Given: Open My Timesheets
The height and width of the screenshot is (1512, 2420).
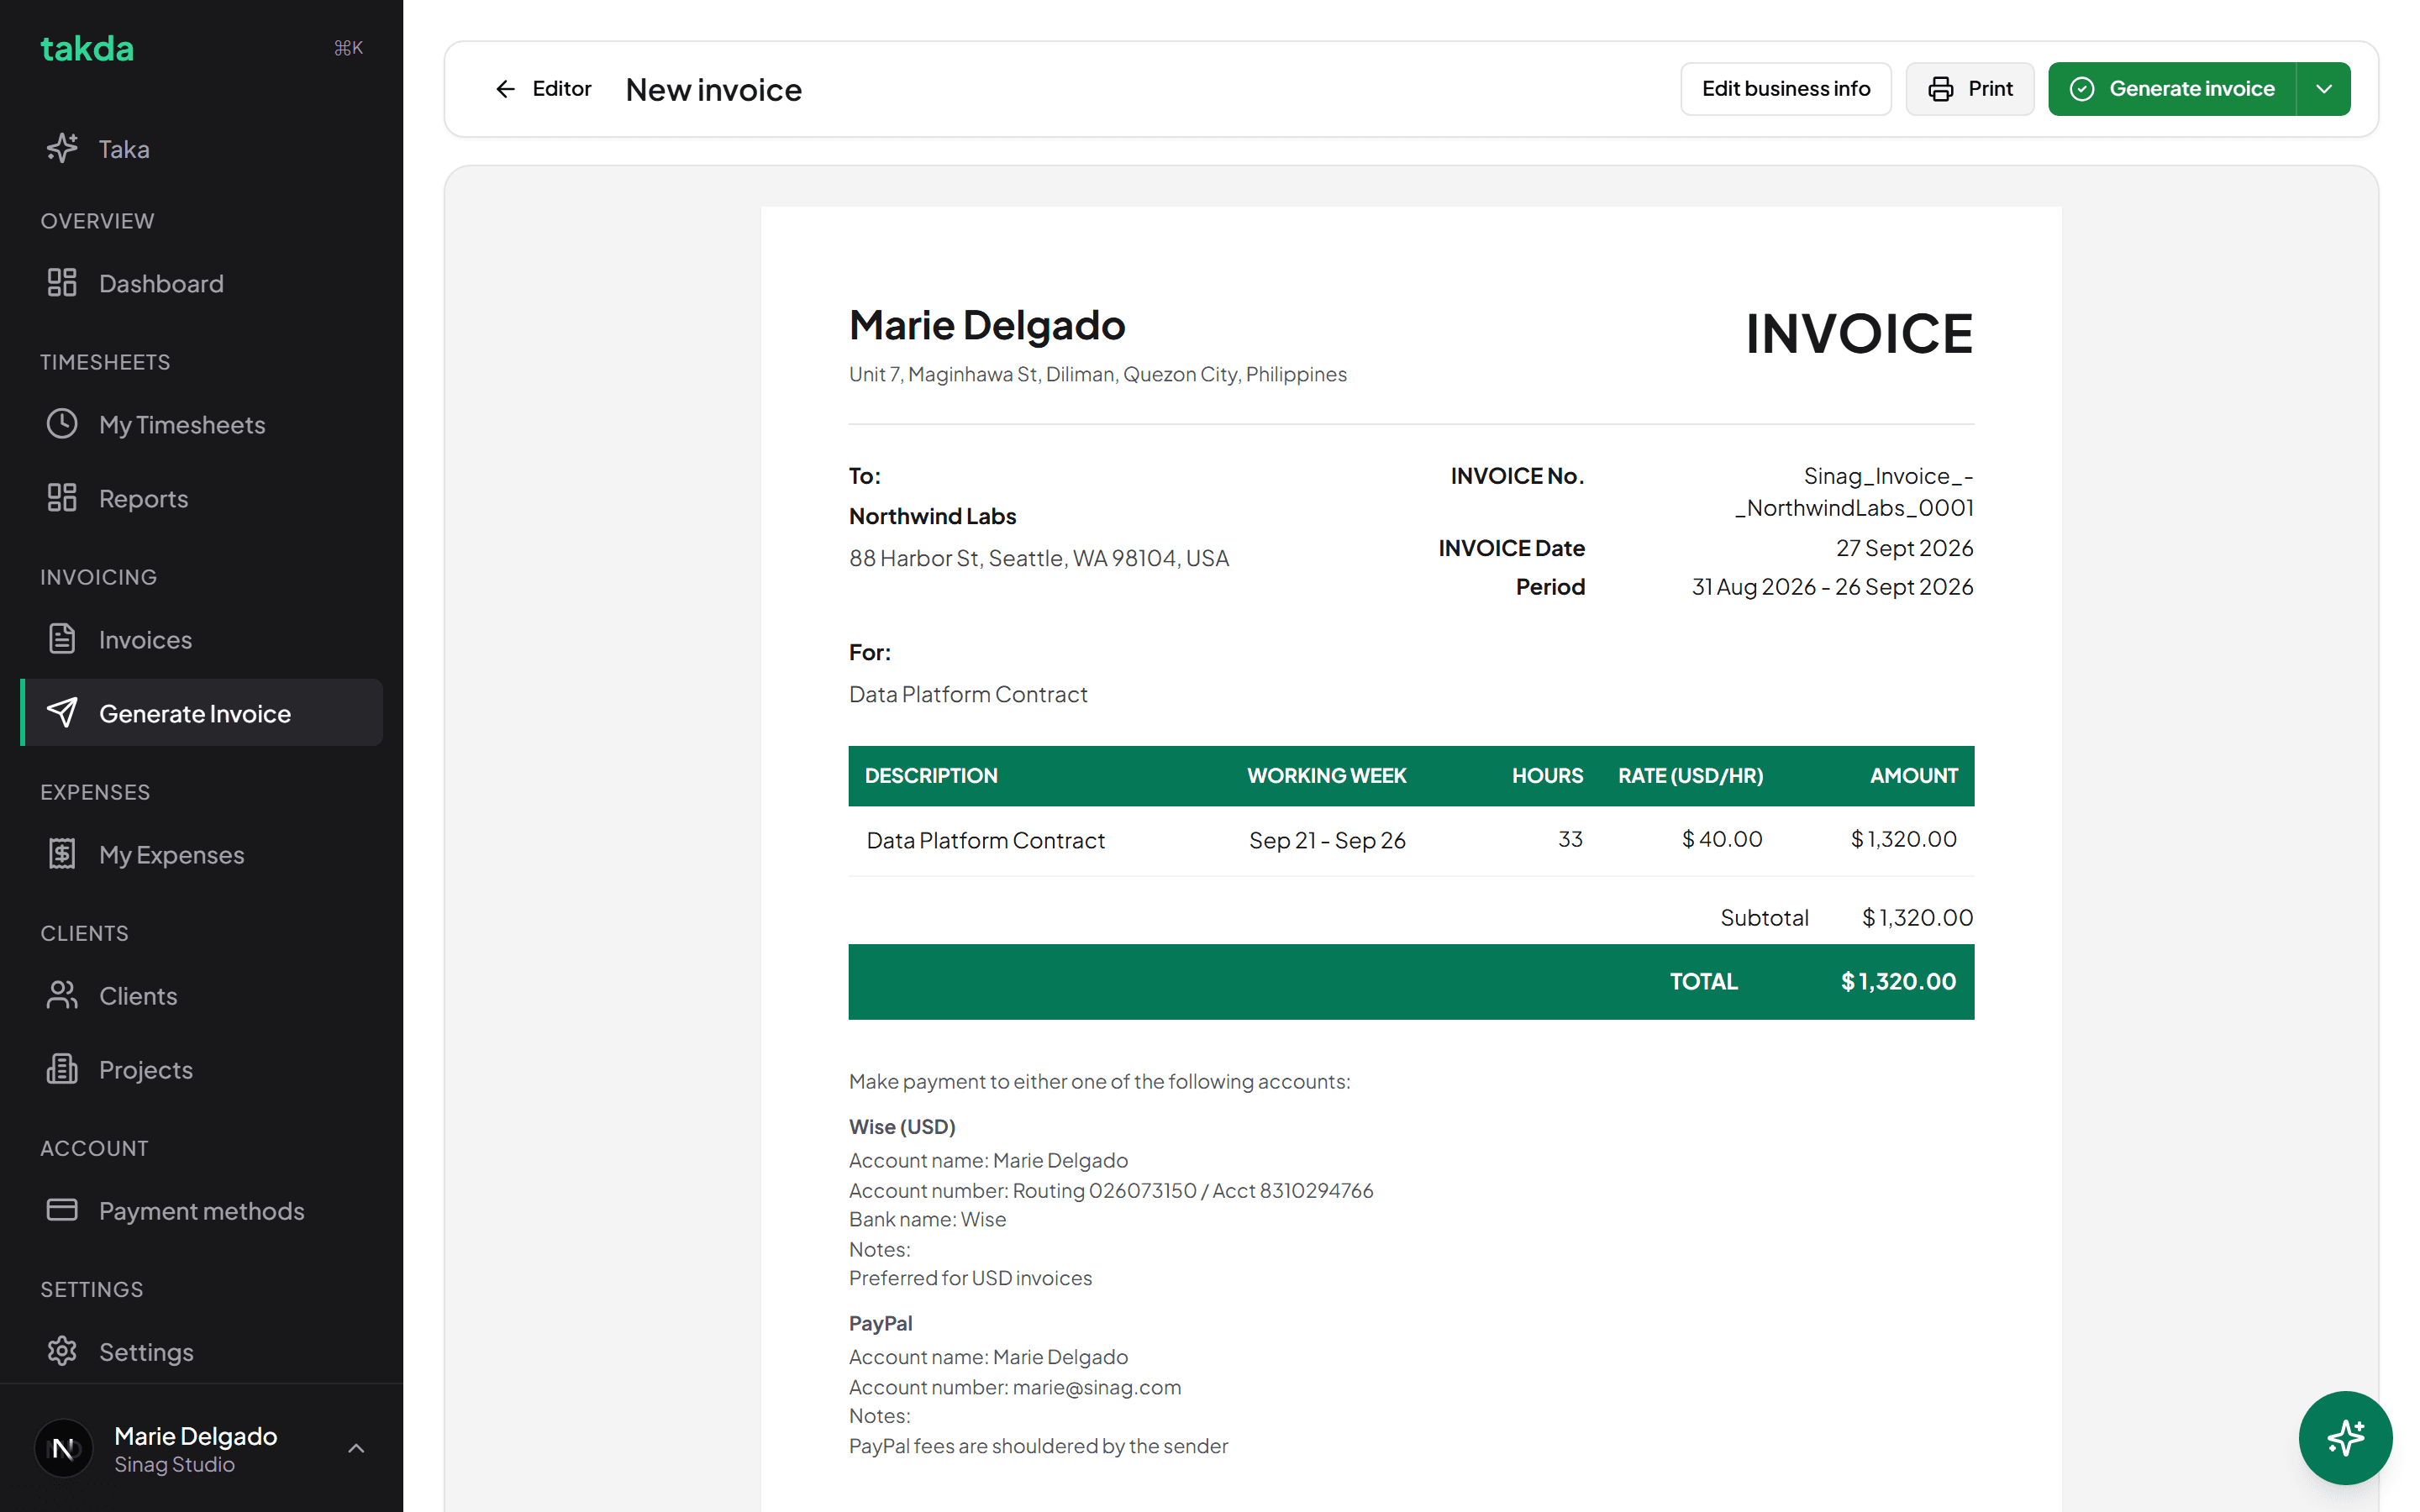Looking at the screenshot, I should (x=201, y=425).
